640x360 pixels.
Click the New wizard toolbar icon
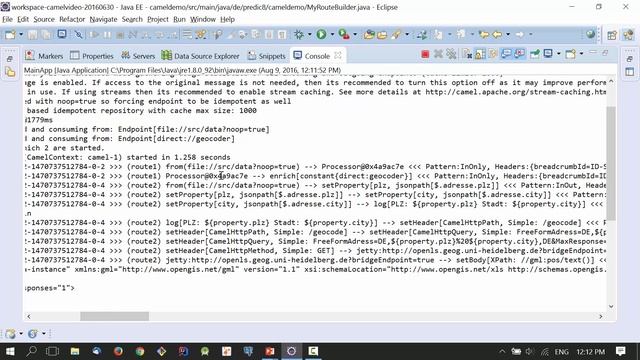click(x=10, y=35)
